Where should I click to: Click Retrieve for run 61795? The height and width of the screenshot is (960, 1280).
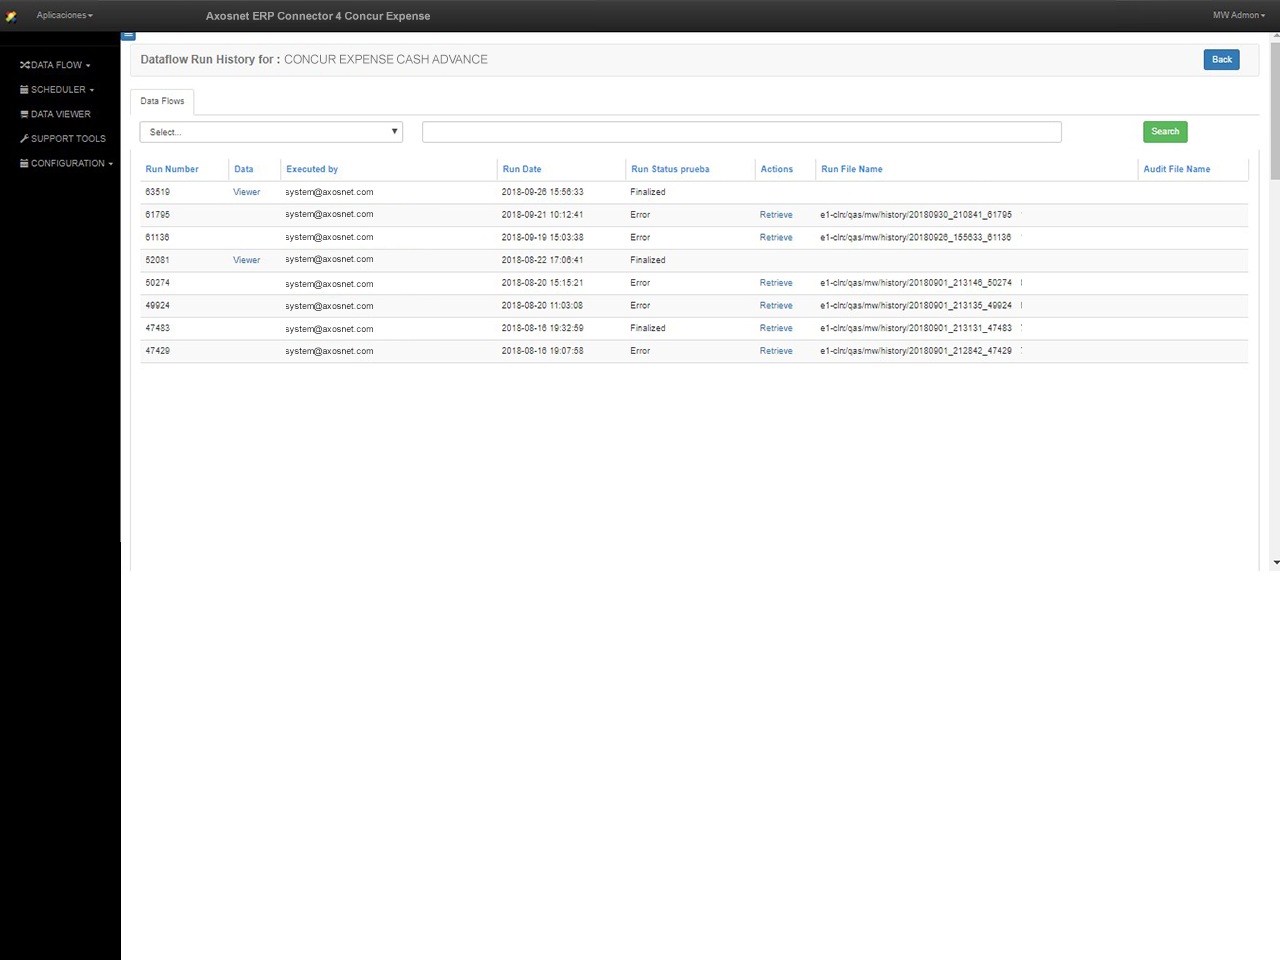click(x=776, y=214)
